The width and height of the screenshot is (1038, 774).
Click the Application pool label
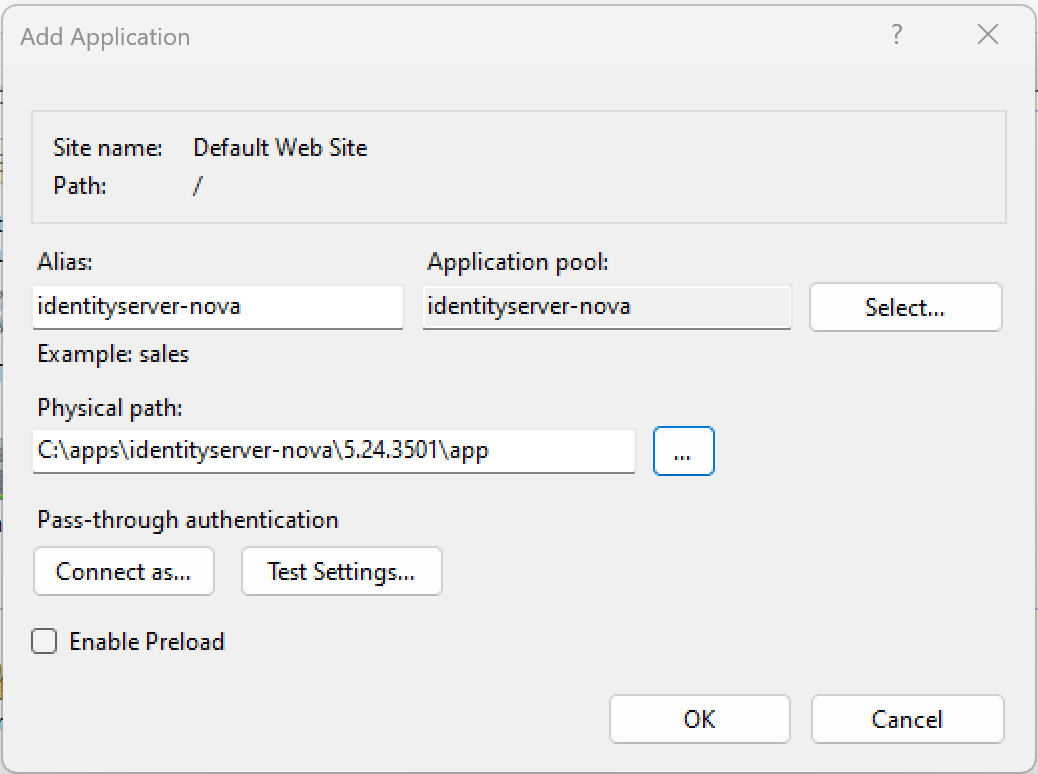click(x=518, y=262)
